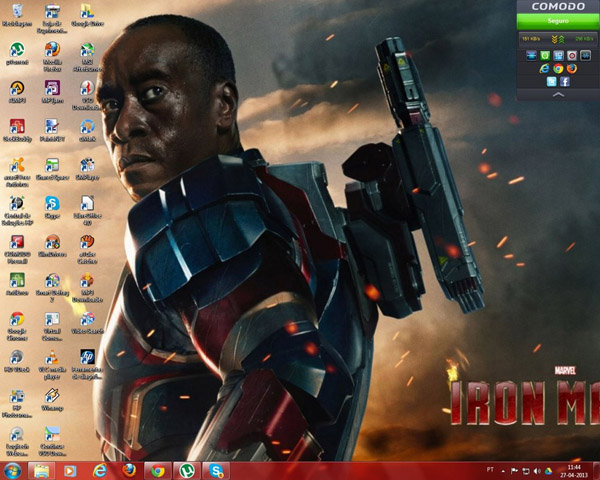Open Skype from the taskbar
Screen dimensions: 600x480
point(214,470)
